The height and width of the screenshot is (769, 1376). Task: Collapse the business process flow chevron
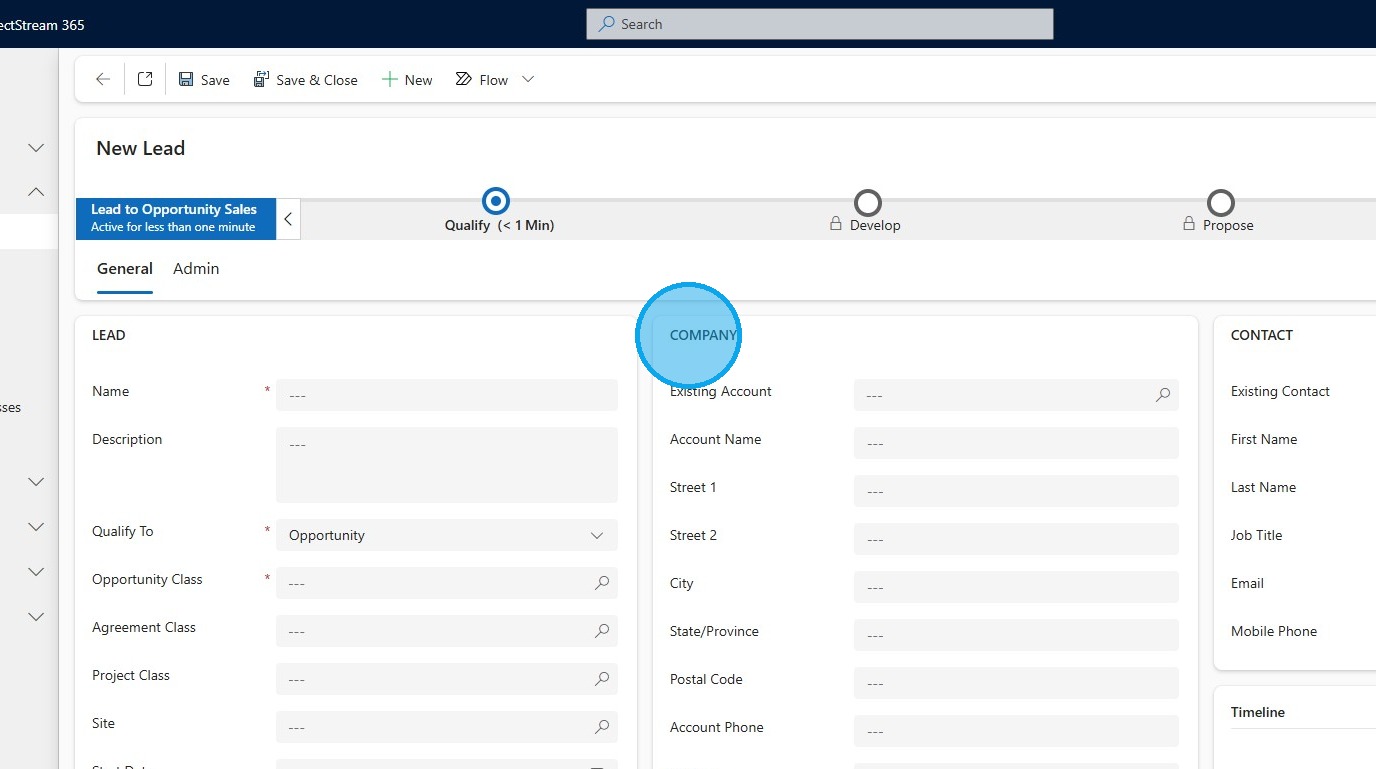coord(288,219)
